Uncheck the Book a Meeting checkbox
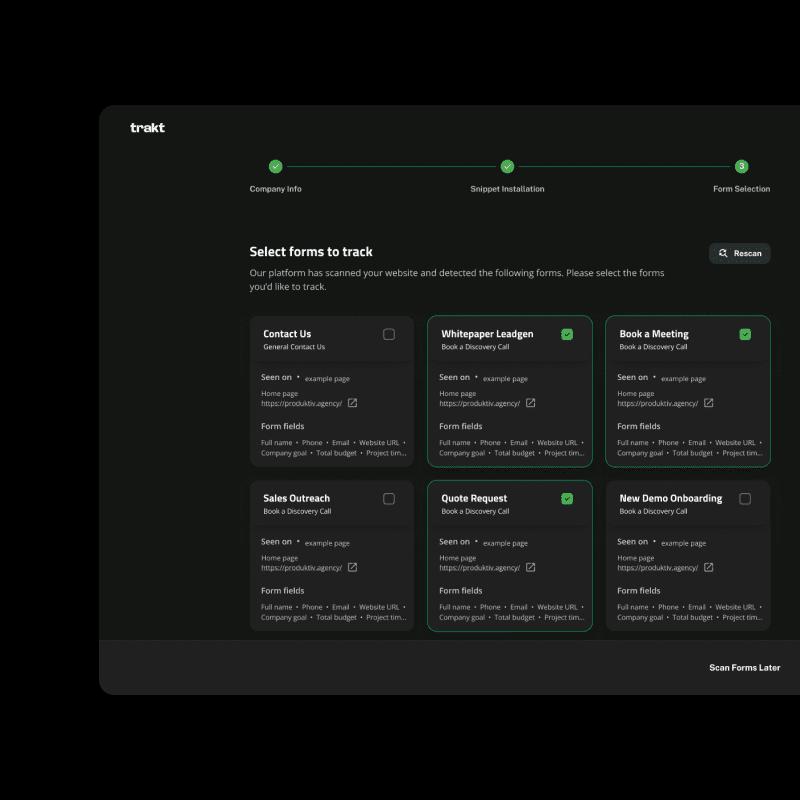800x800 pixels. (745, 334)
